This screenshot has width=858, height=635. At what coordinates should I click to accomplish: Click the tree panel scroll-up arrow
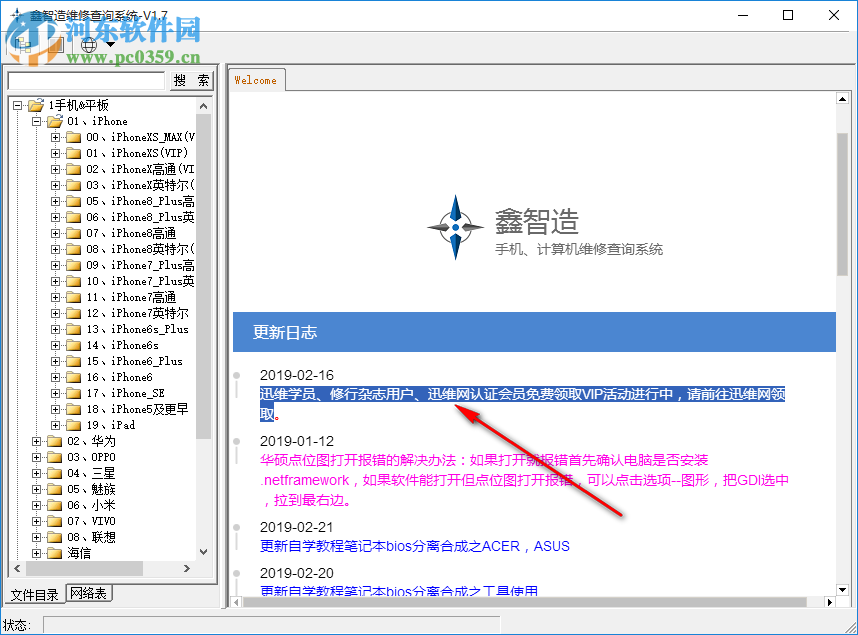(x=204, y=106)
